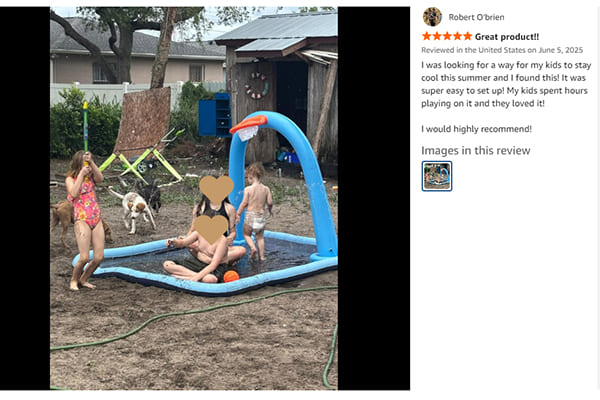Click the black area left of the photo
The width and height of the screenshot is (600, 400).
tap(25, 198)
